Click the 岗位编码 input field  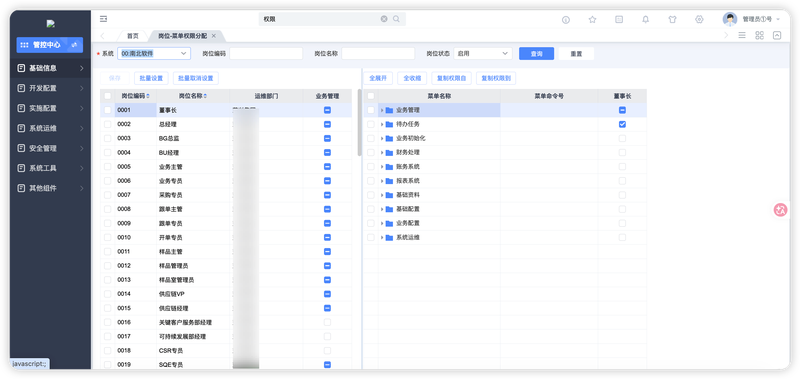pyautogui.click(x=266, y=54)
